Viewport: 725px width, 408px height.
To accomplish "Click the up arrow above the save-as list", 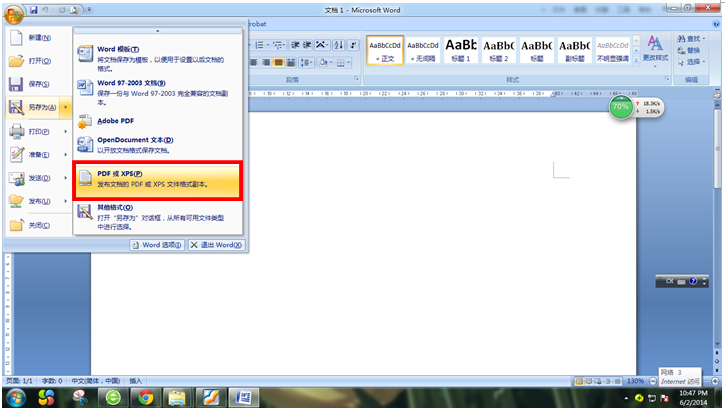I will tap(158, 31).
